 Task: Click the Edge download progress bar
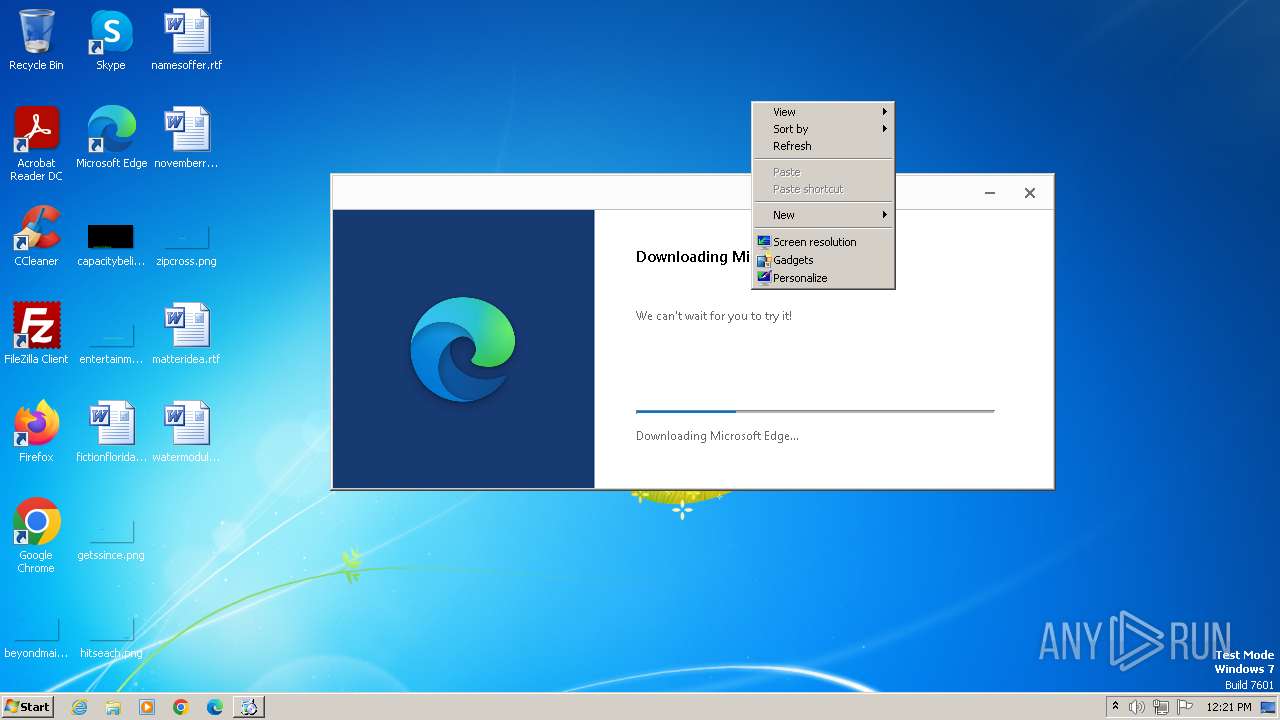815,411
